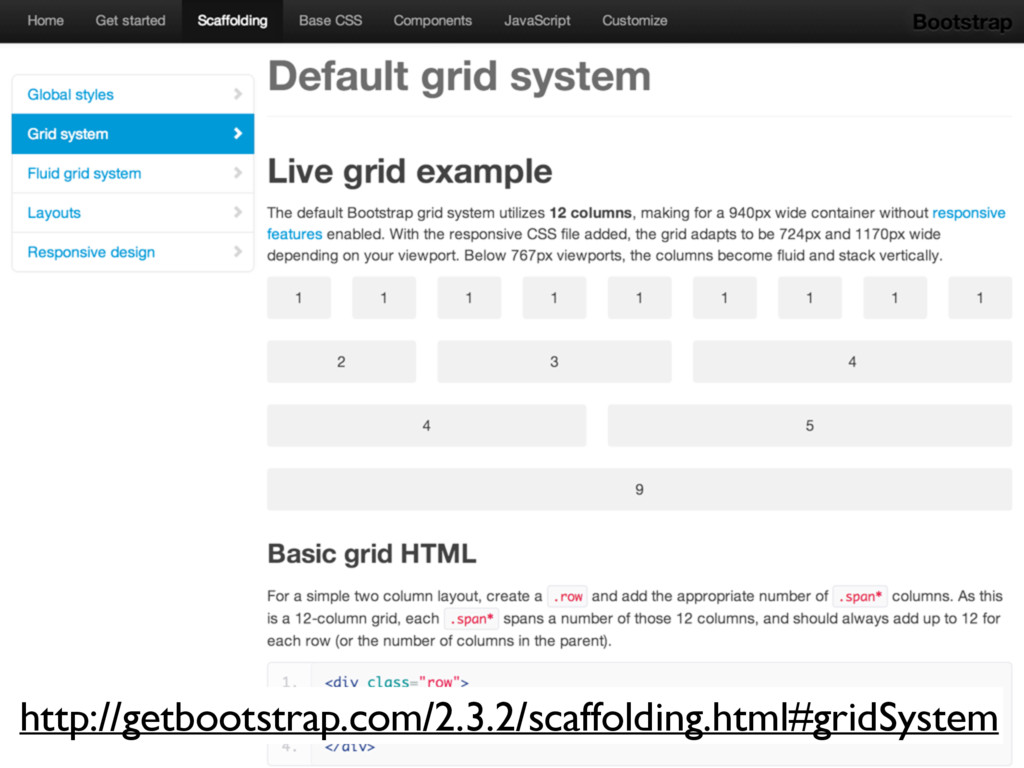Click chevron beside Fluid grid system

[238, 173]
